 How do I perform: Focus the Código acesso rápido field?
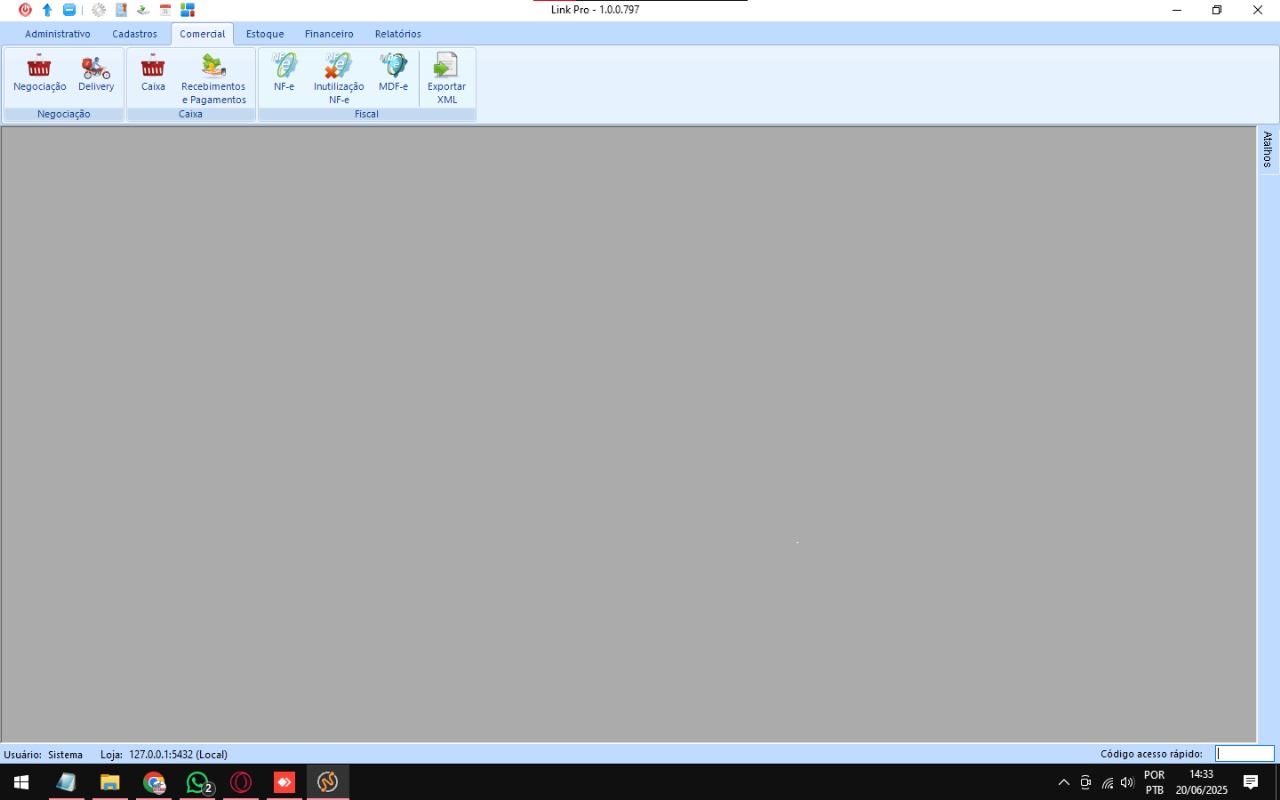[x=1244, y=754]
